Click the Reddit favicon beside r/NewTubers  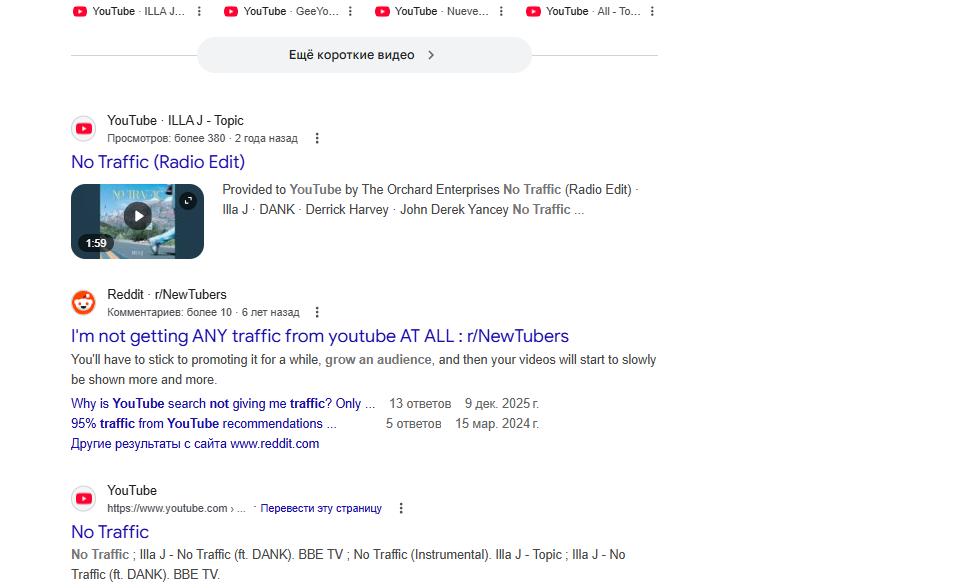(84, 303)
